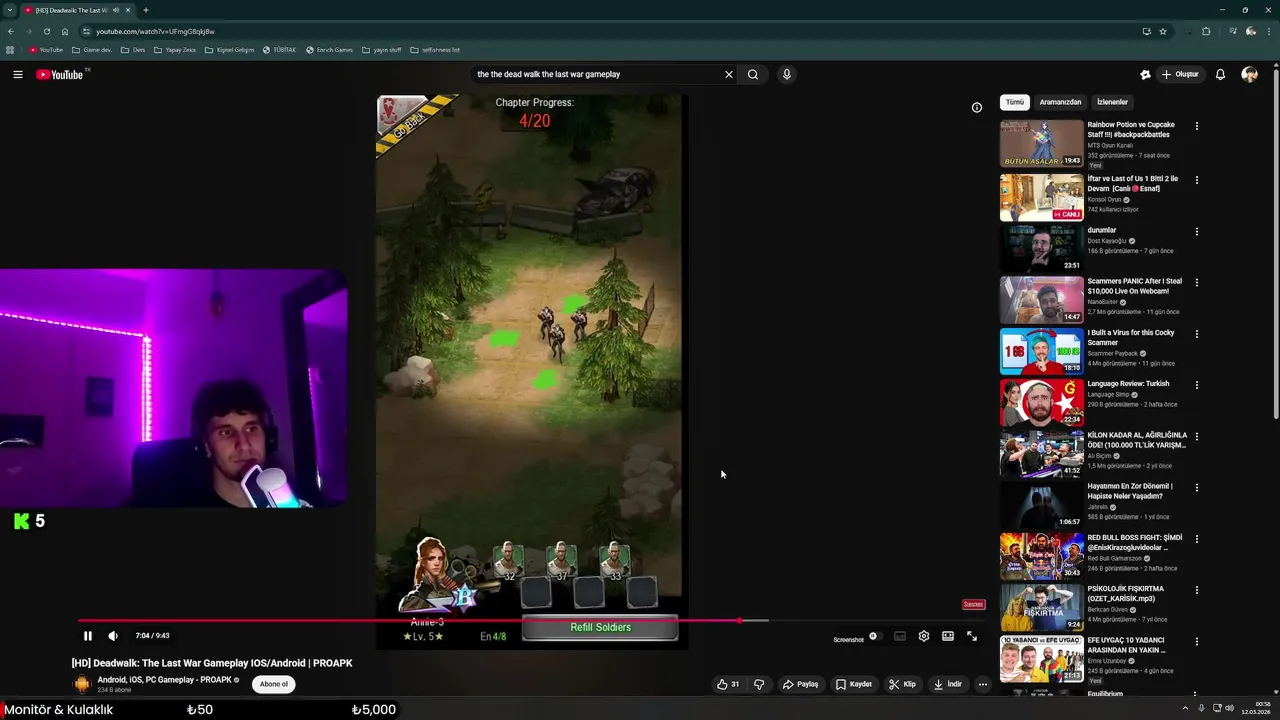This screenshot has height=720, width=1280.
Task: Open YouTube notifications bell
Action: [1220, 74]
